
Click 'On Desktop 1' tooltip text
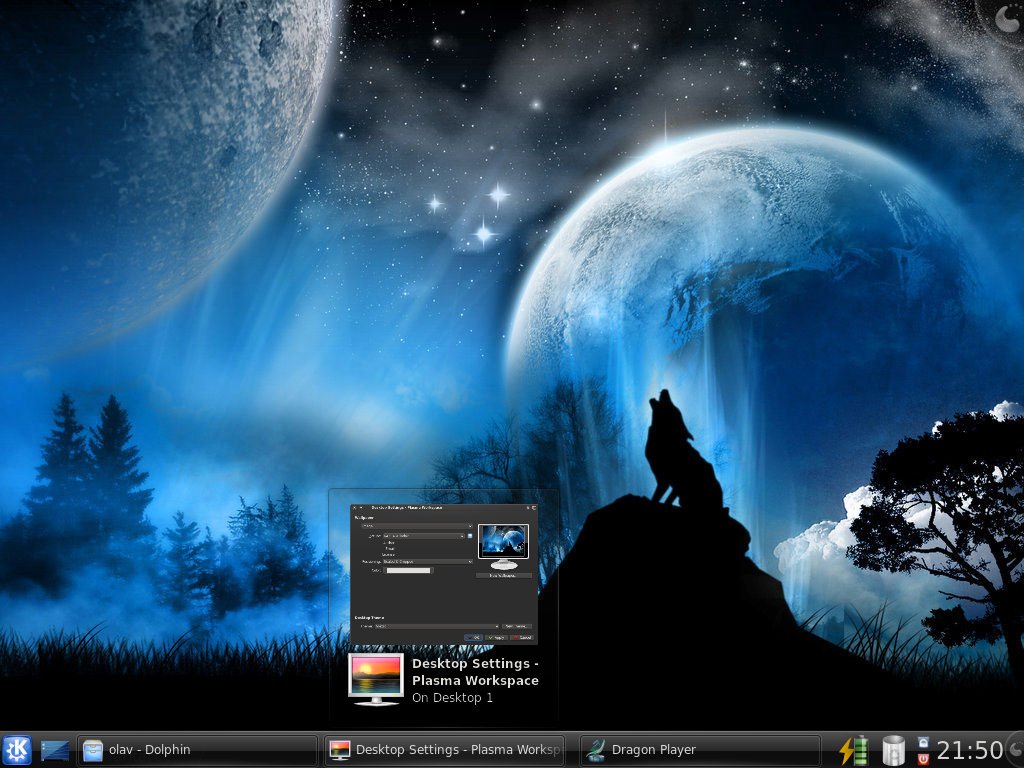point(452,697)
